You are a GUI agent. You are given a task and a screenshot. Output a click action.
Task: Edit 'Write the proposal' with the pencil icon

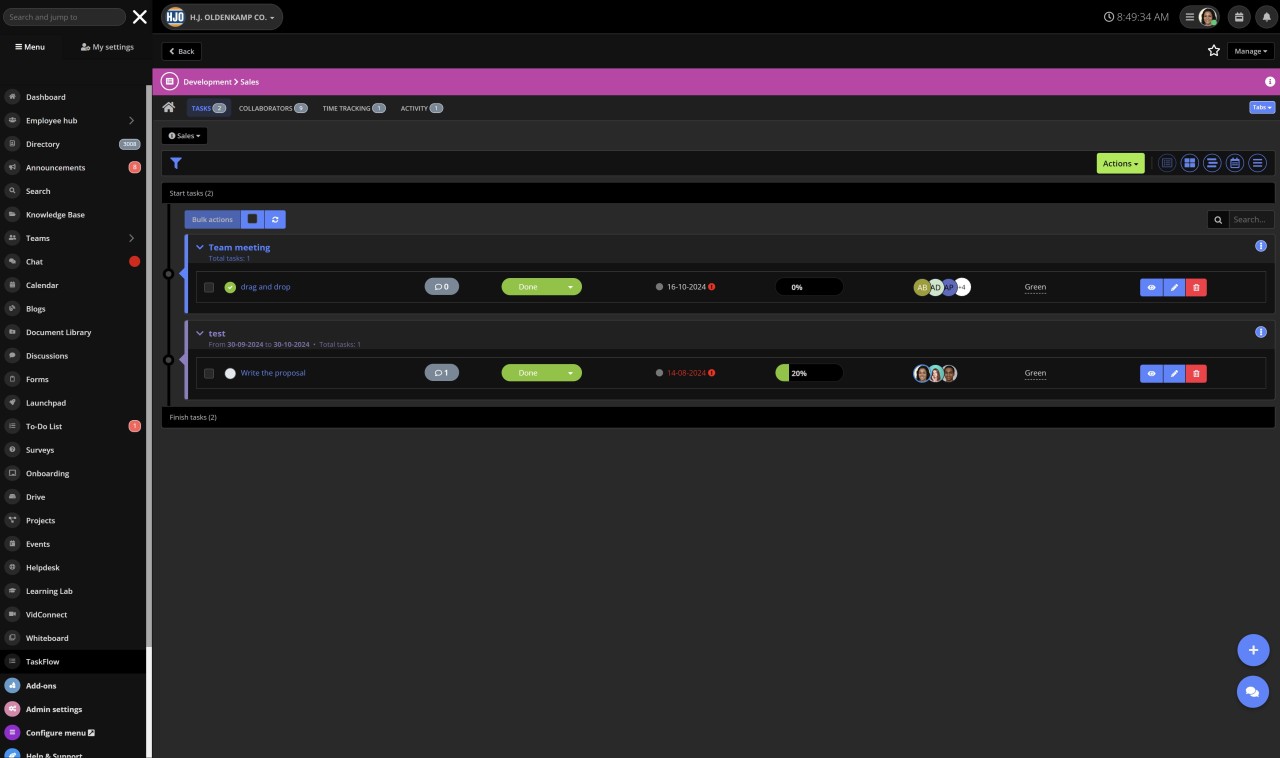point(1174,373)
